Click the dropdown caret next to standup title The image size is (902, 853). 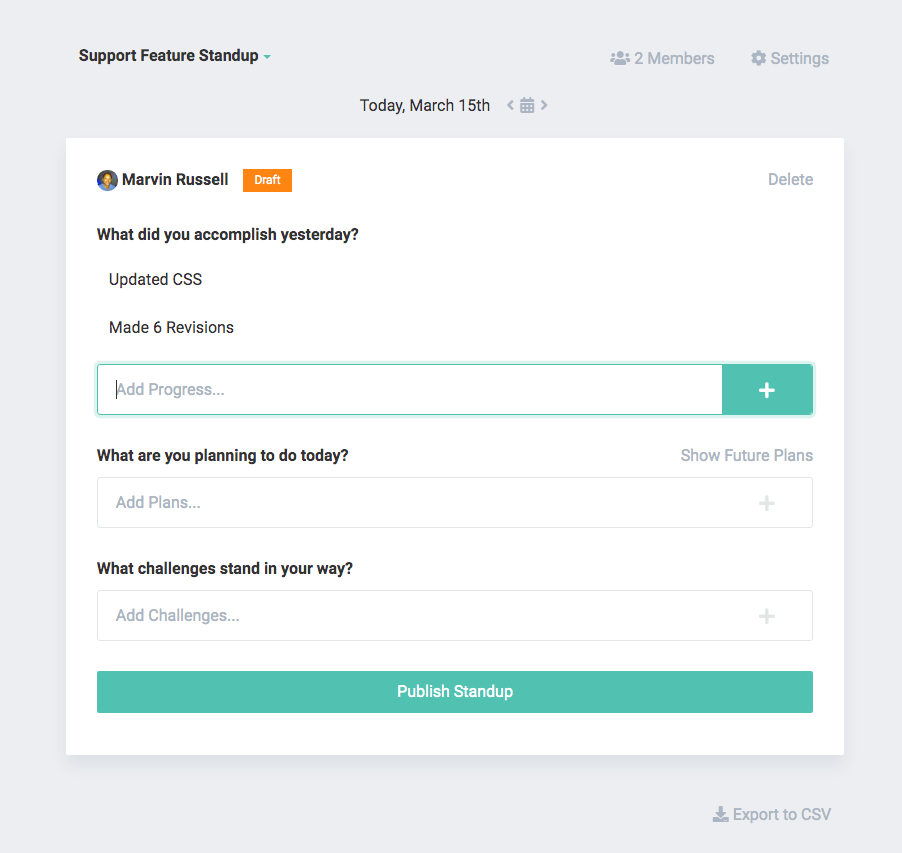click(267, 57)
